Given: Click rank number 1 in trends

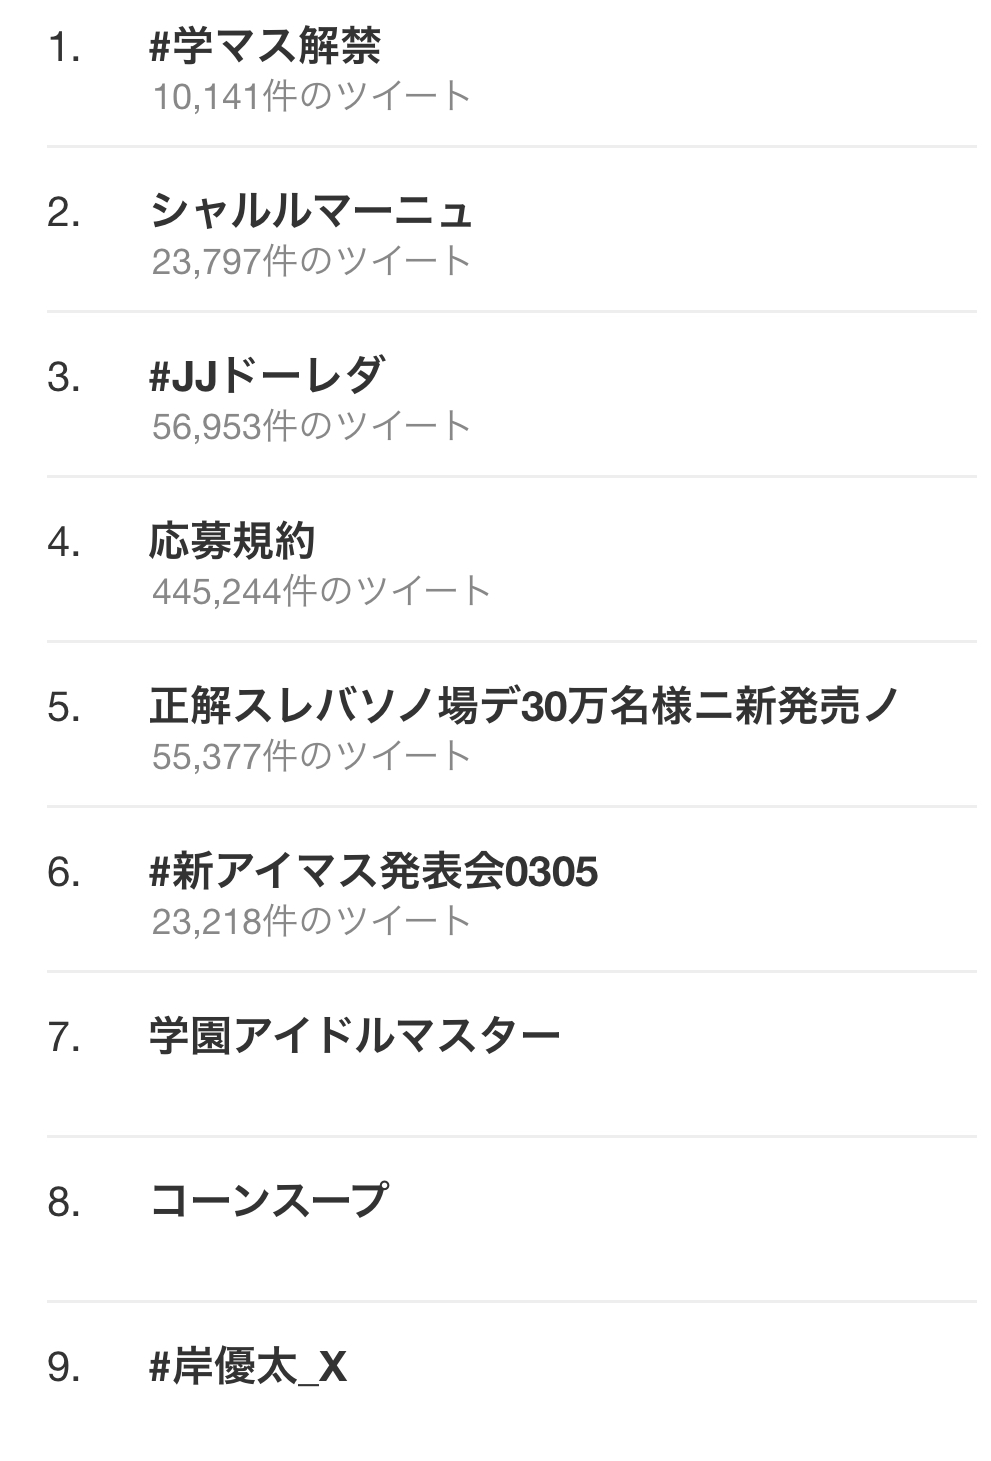Looking at the screenshot, I should [63, 48].
